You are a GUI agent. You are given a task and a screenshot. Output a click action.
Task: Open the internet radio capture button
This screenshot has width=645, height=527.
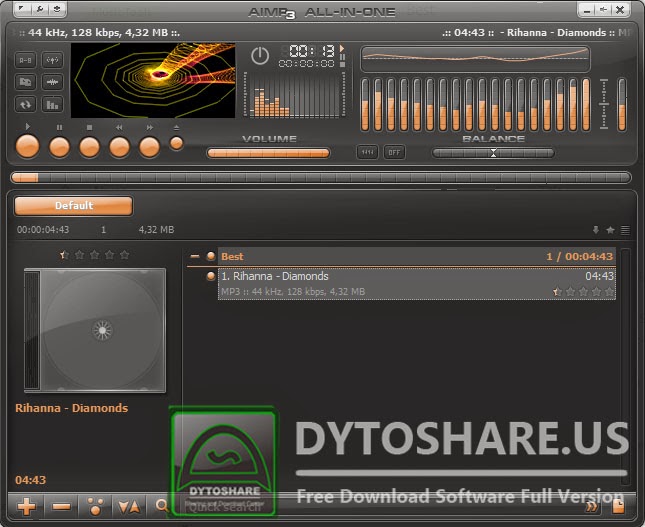coord(52,60)
